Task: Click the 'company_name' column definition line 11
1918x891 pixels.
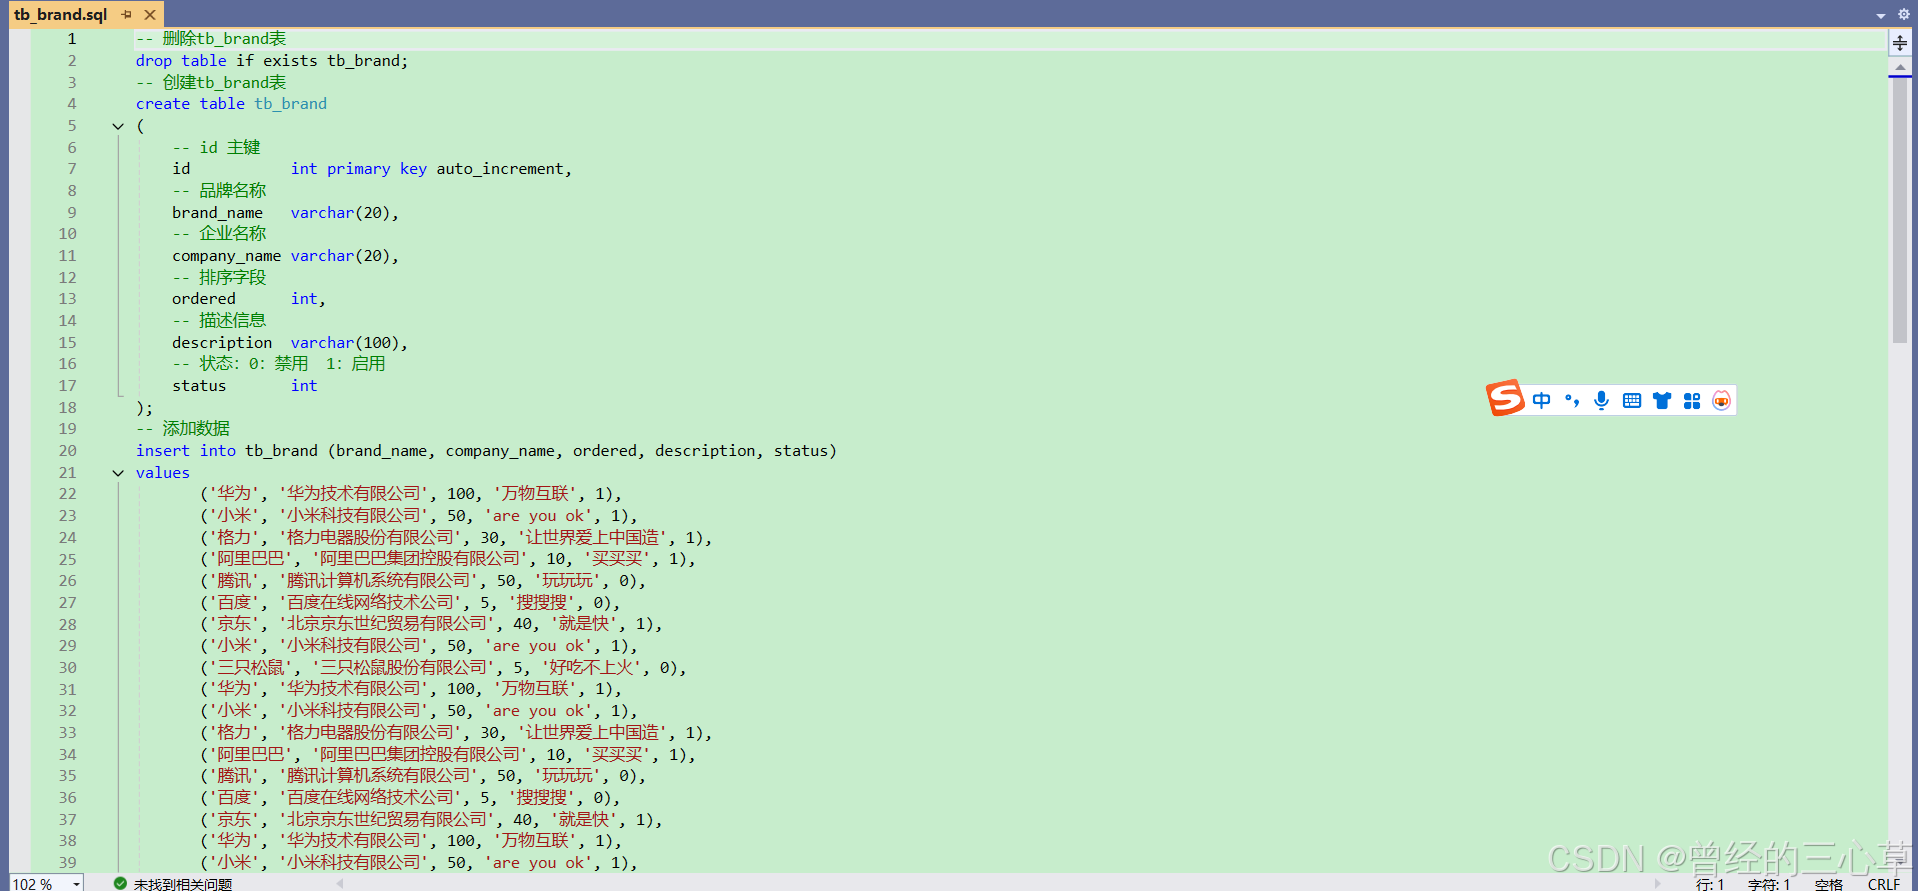Action: [x=285, y=256]
